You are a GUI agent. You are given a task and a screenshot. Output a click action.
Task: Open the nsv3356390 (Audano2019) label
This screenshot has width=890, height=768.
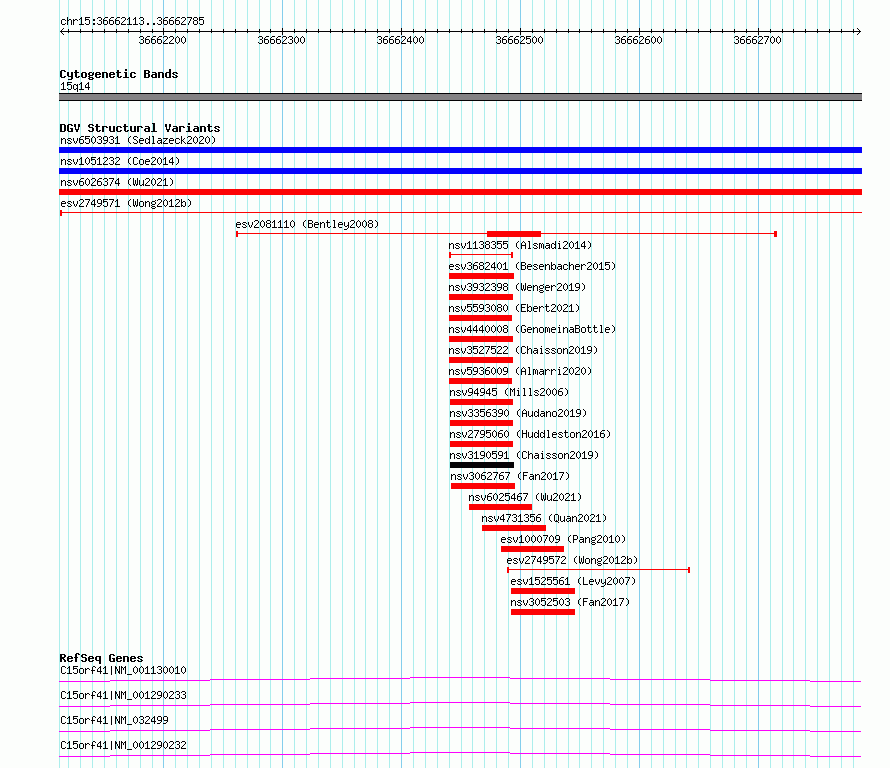tap(518, 413)
